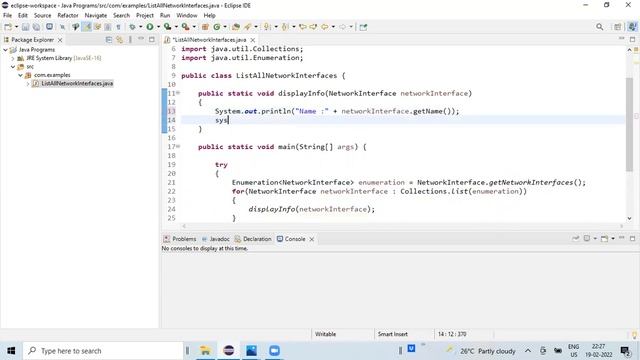
Task: Click 'Smart Insert' in the status bar
Action: pos(393,334)
